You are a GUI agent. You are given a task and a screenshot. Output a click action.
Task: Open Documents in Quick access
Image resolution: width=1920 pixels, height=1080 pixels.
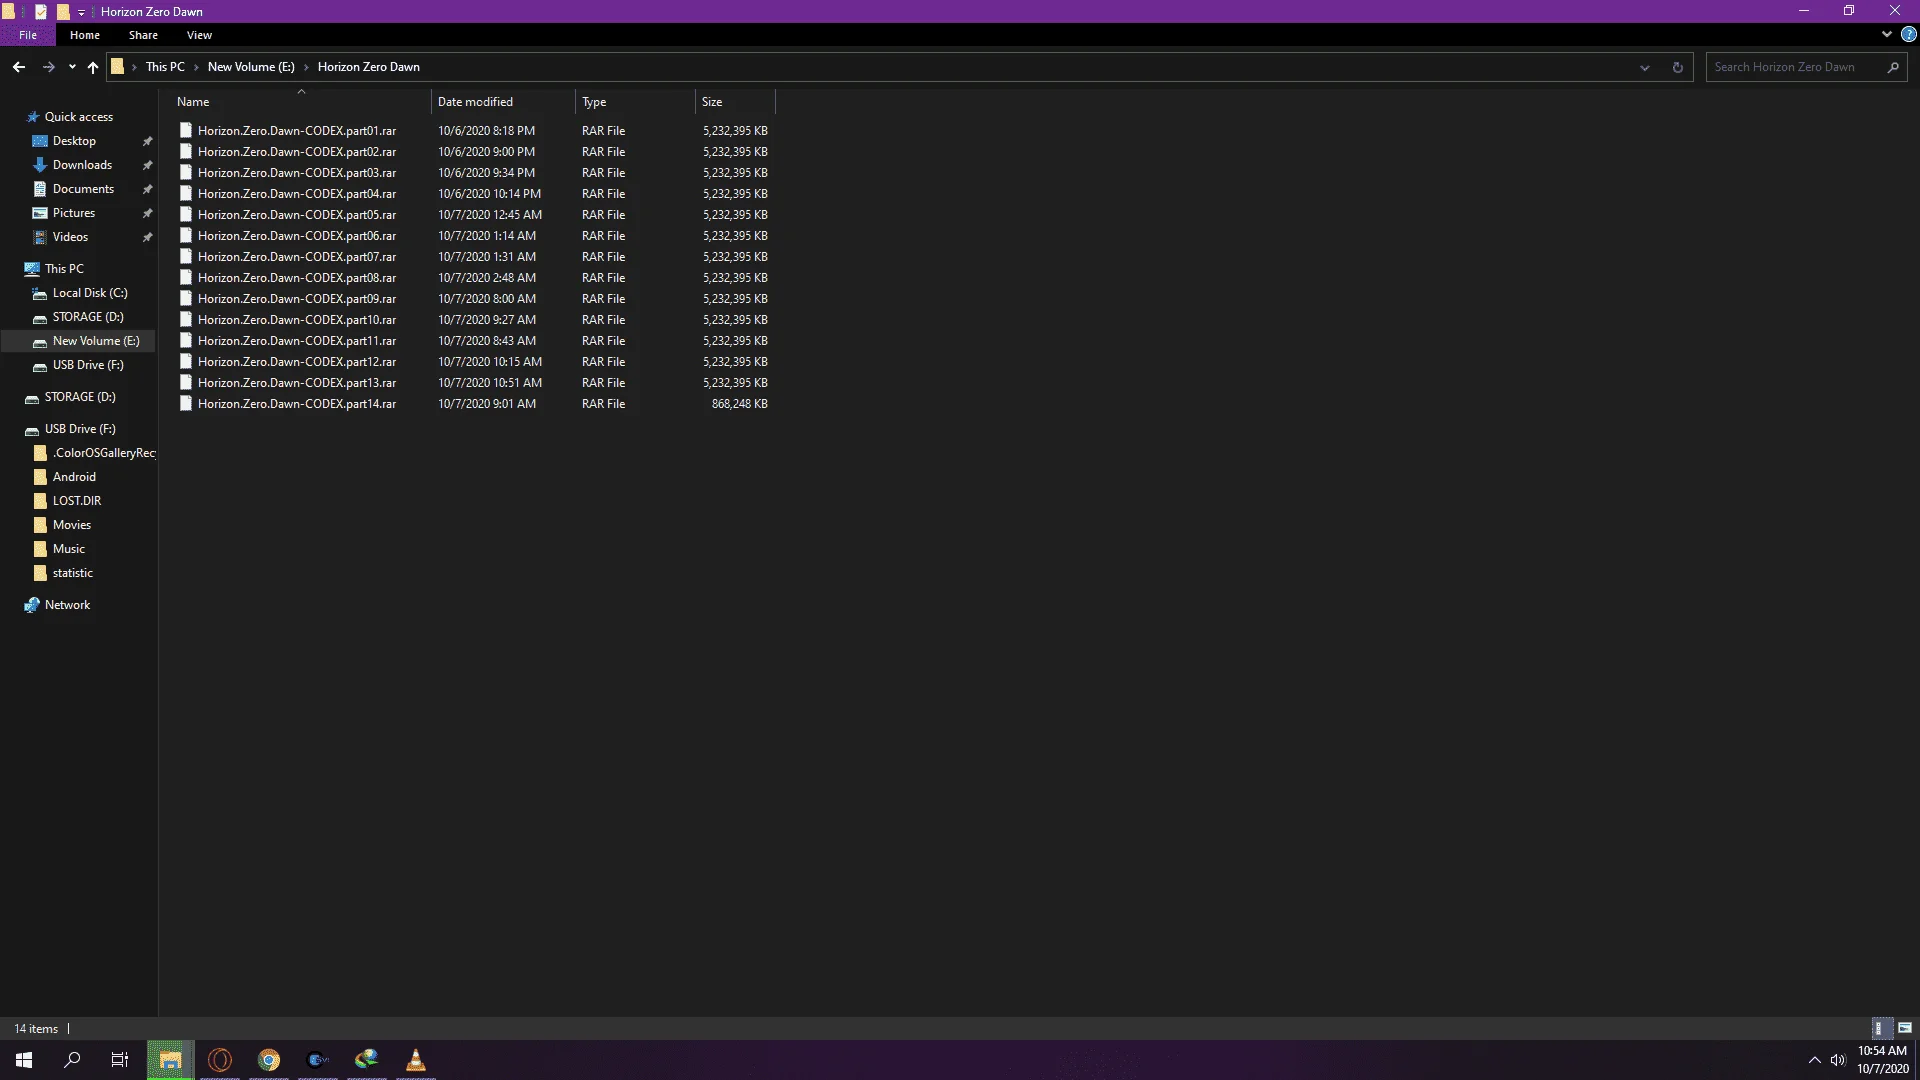pyautogui.click(x=83, y=189)
